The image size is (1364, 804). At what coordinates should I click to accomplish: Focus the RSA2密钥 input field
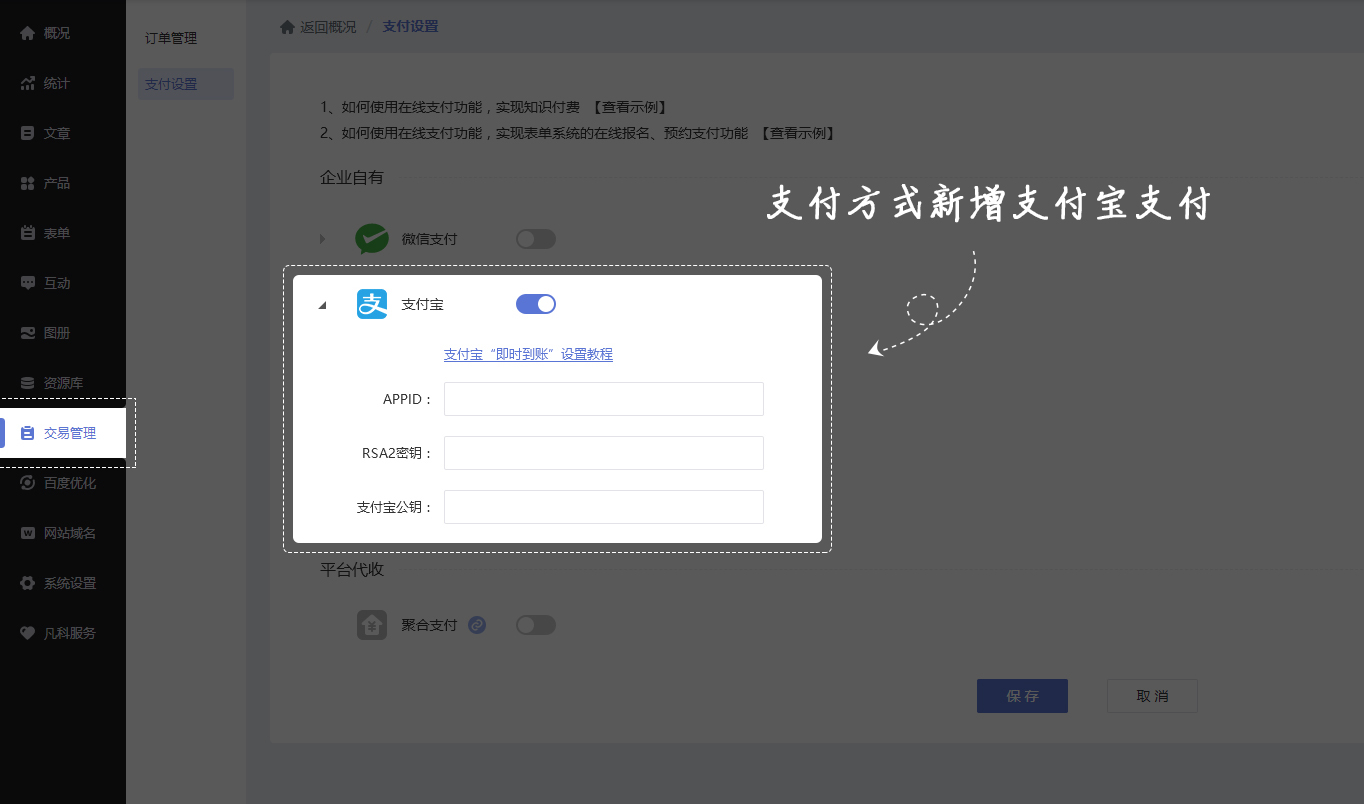pos(604,453)
